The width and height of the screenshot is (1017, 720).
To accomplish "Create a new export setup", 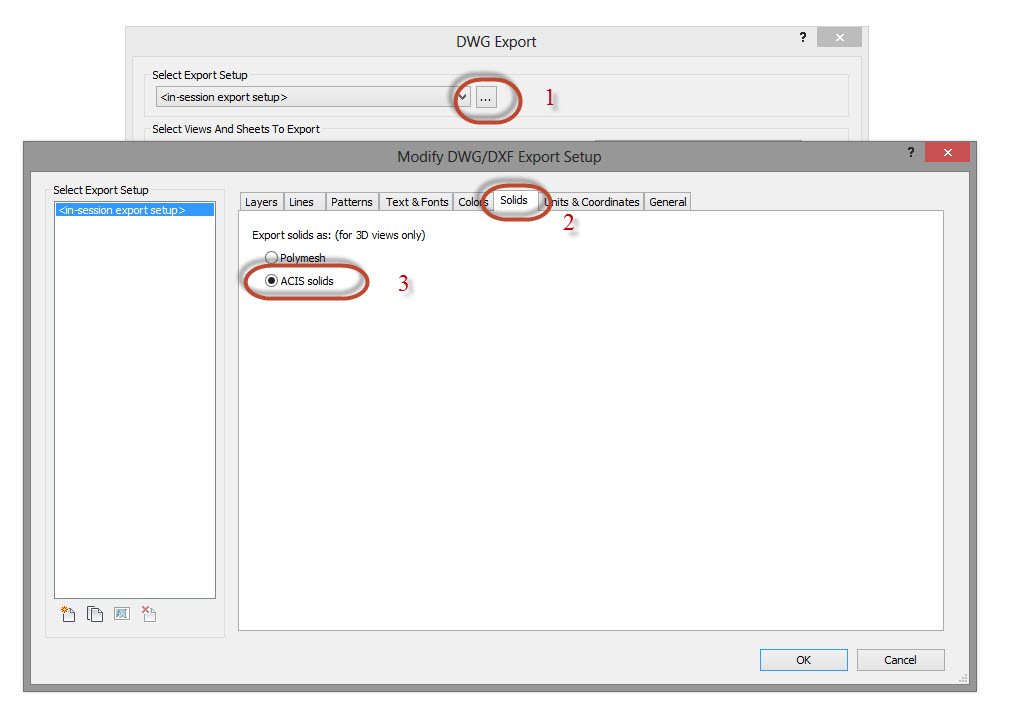I will [68, 613].
